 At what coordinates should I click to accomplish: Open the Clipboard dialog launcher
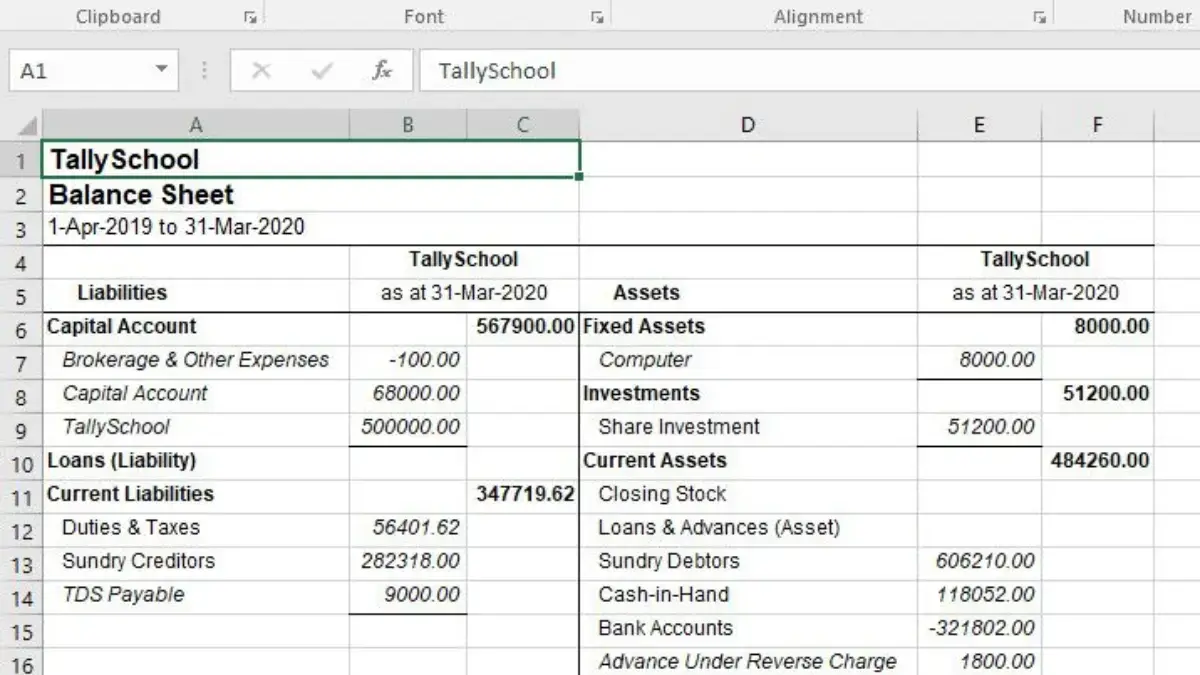pyautogui.click(x=249, y=17)
